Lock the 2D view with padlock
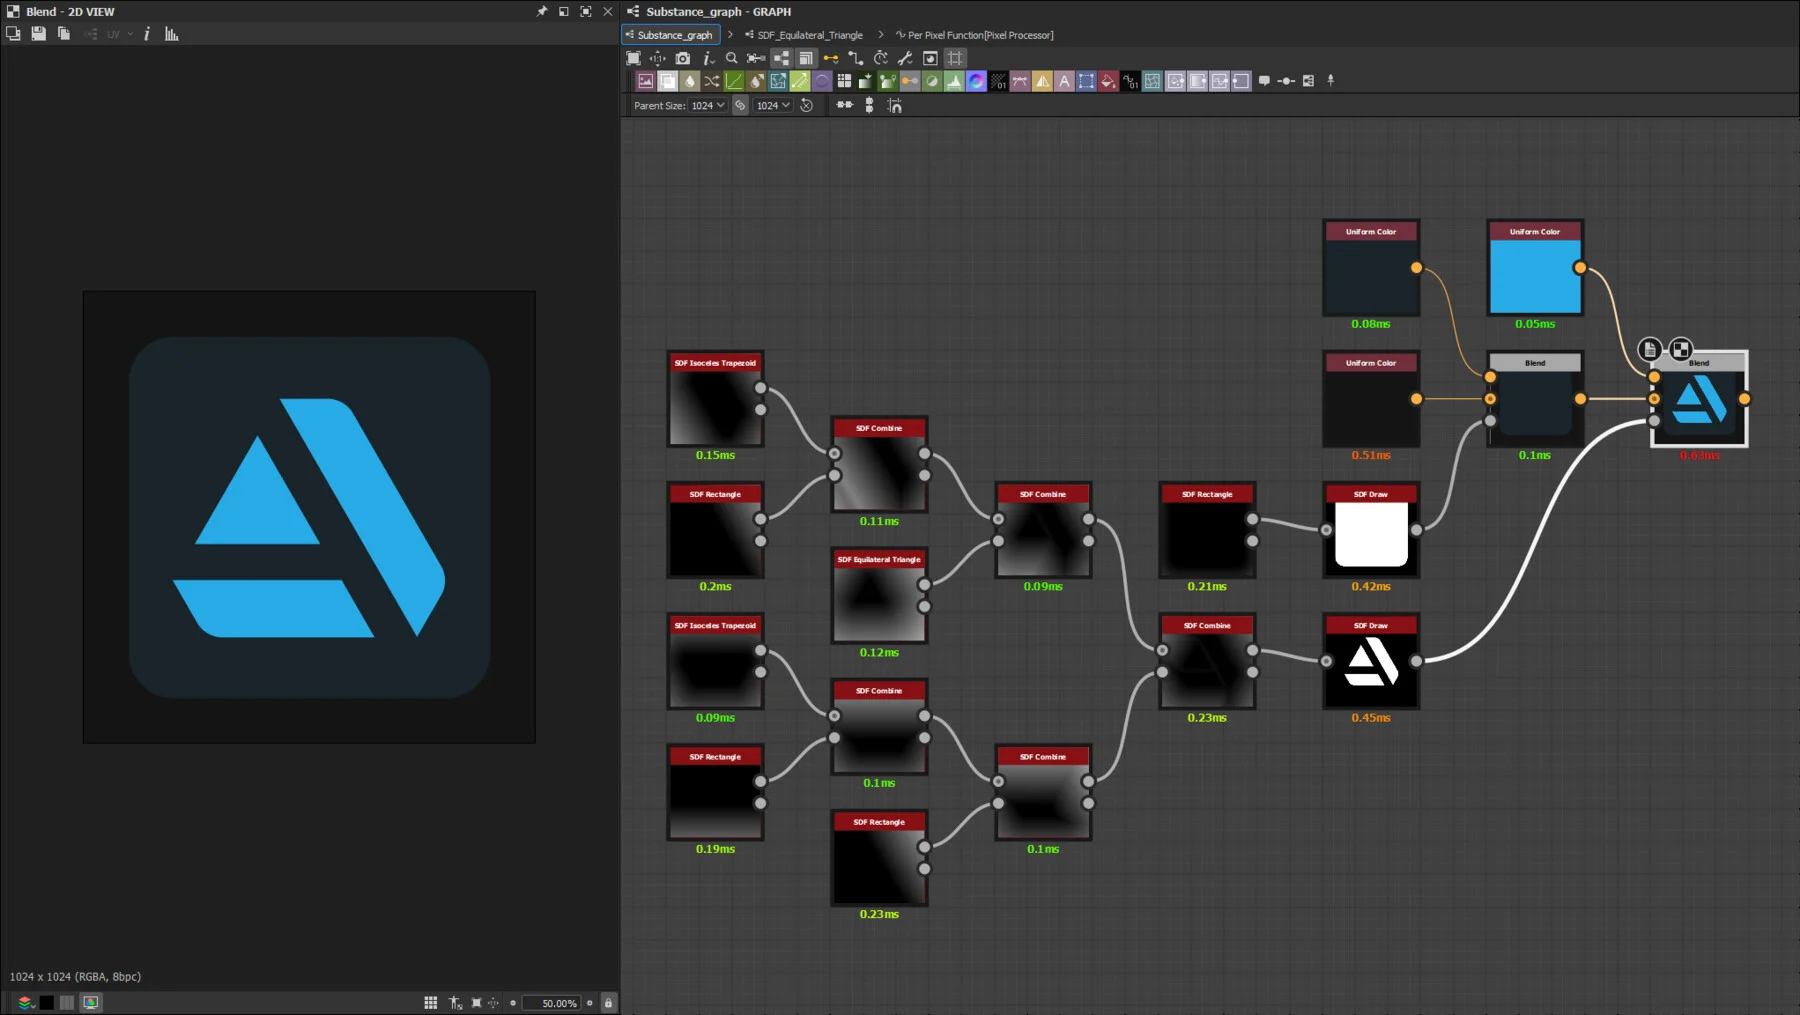Viewport: 1800px width, 1015px height. click(x=608, y=1003)
